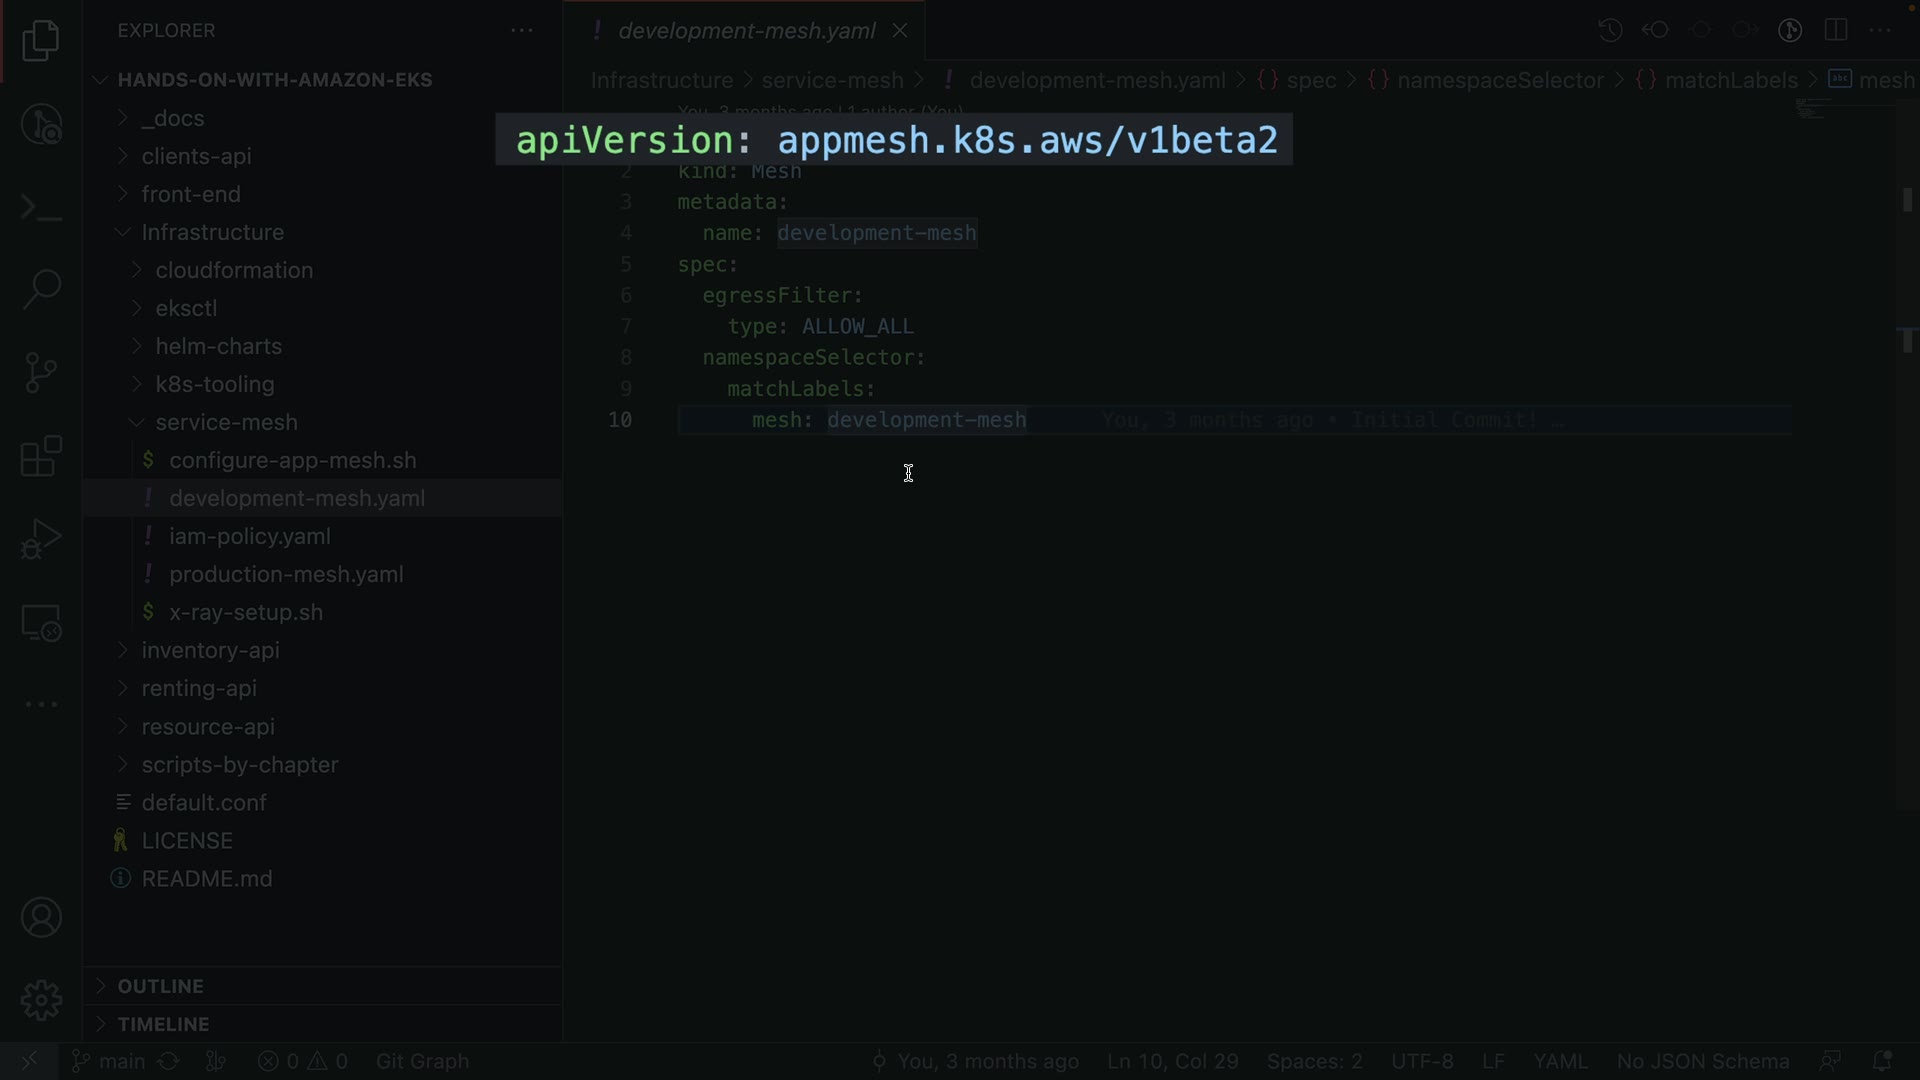Collapse the service-mesh folder

tap(226, 422)
